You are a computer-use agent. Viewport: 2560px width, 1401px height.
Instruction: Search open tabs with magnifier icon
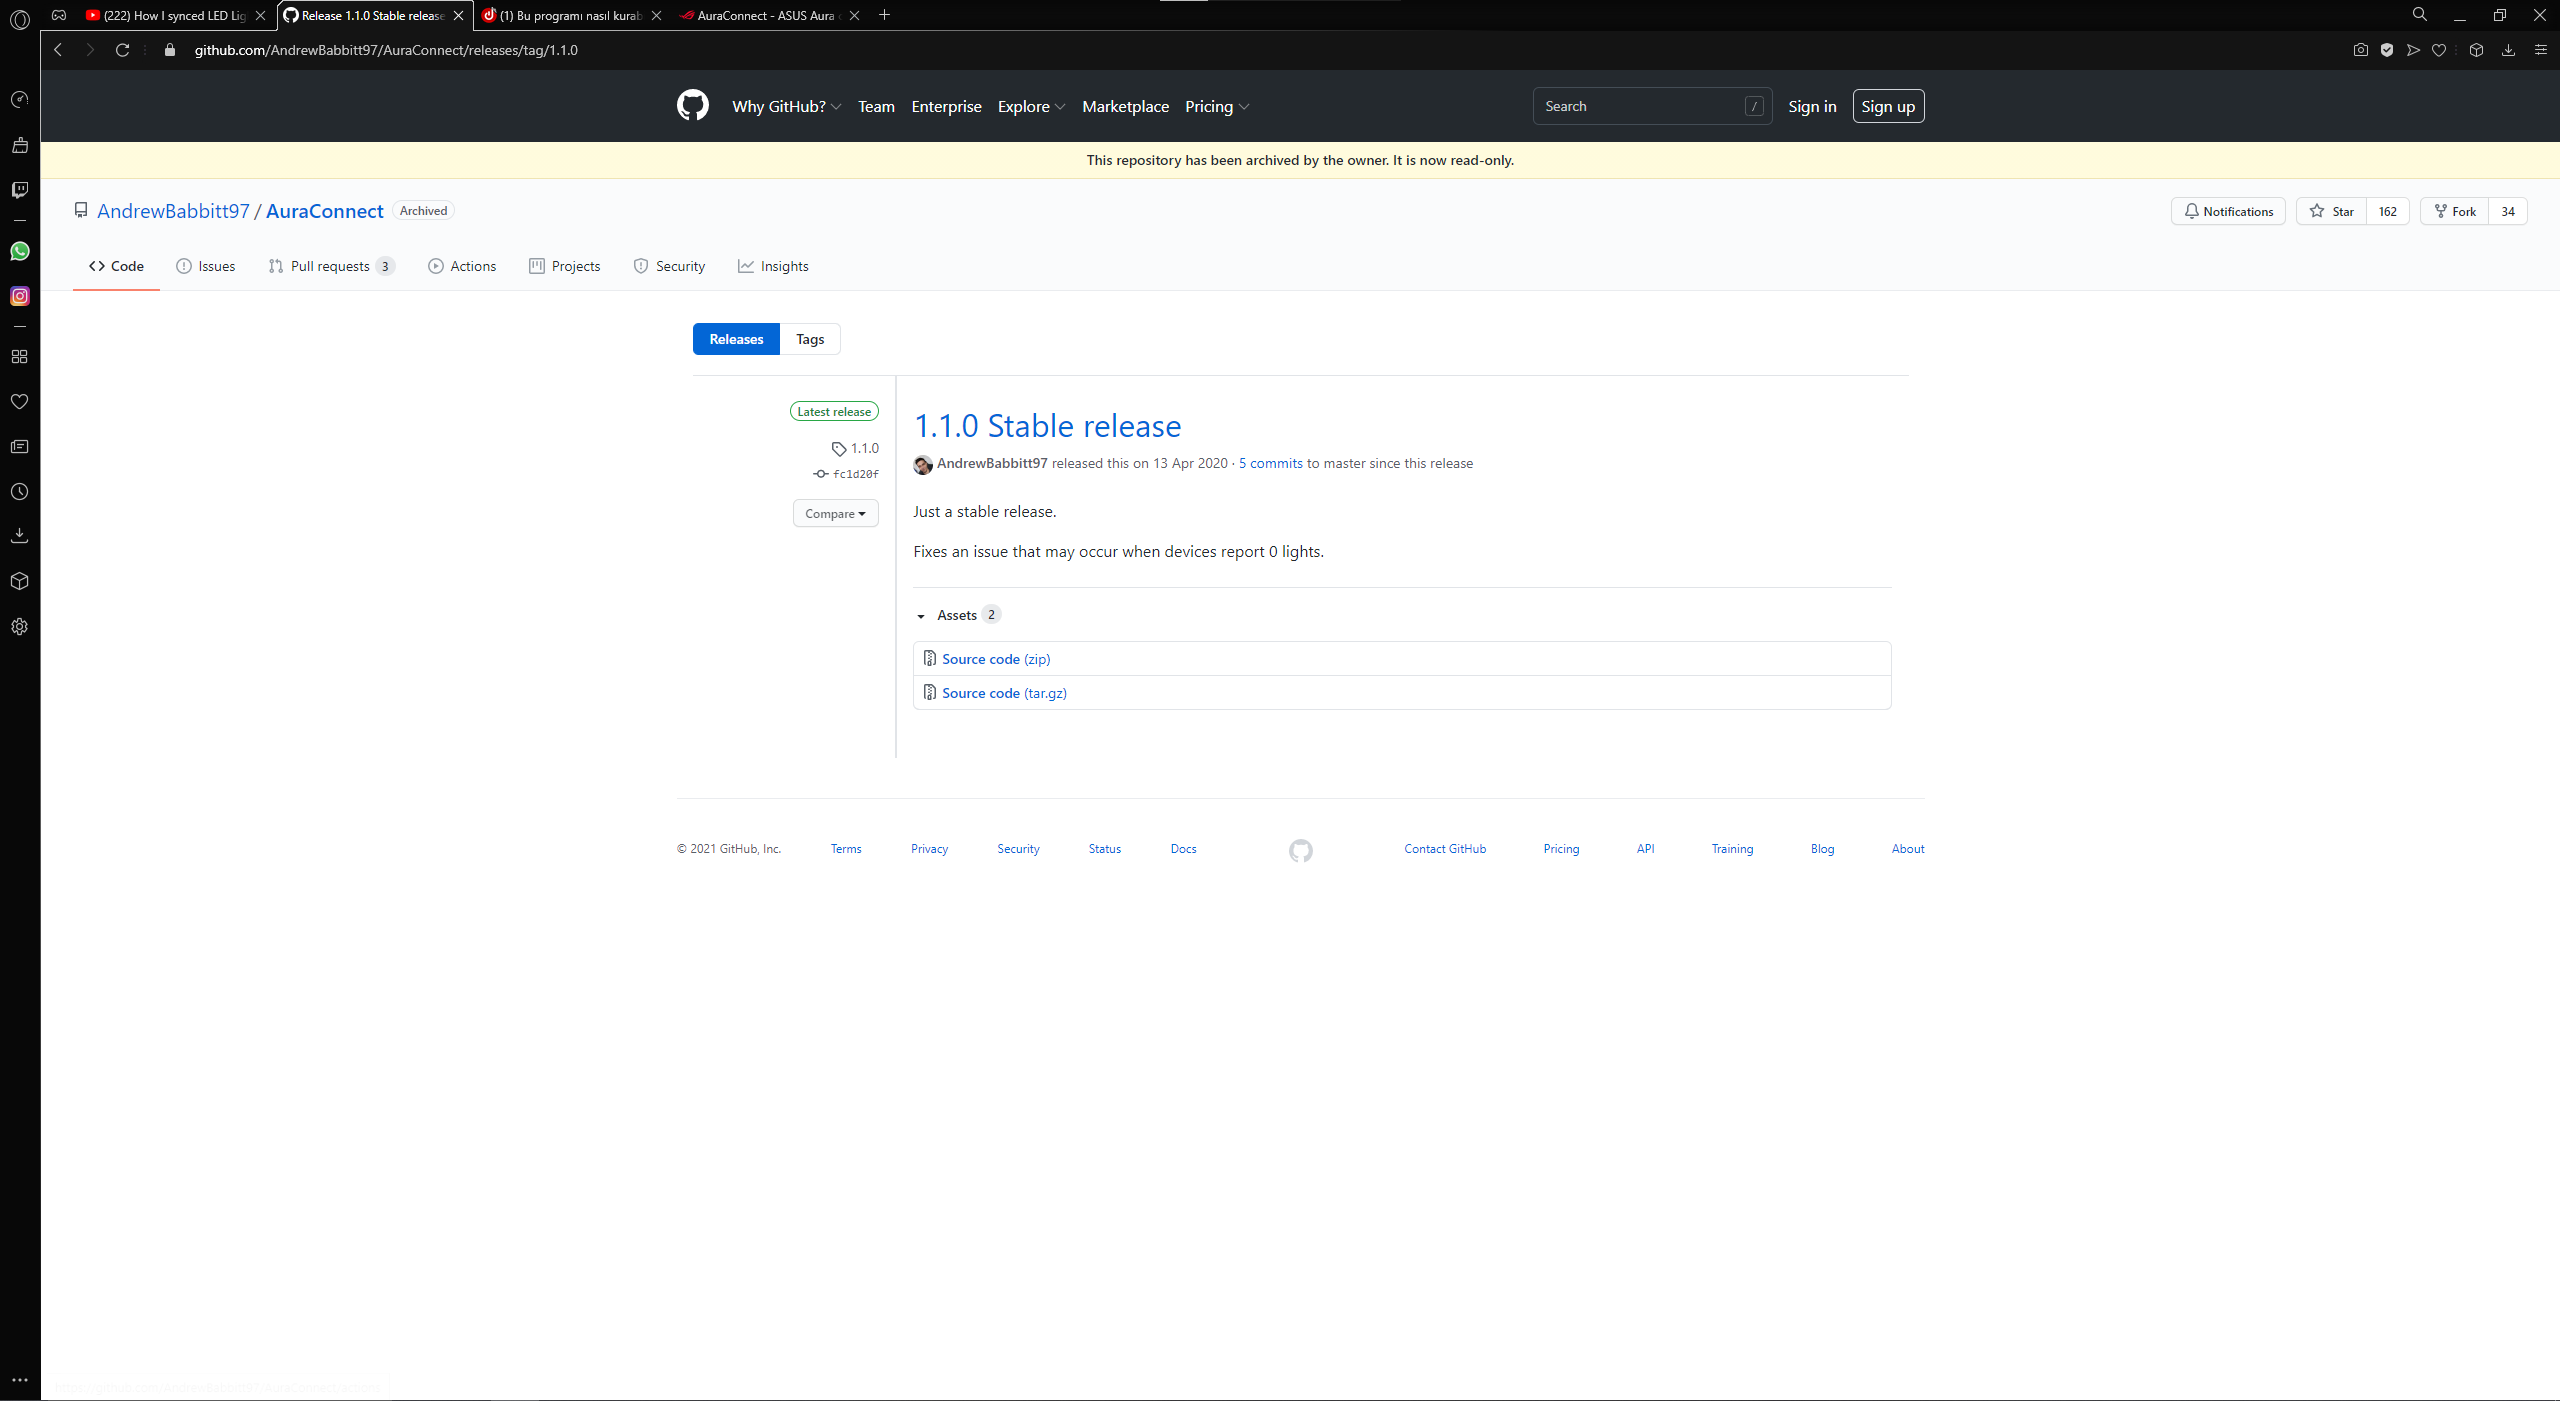click(x=2419, y=15)
